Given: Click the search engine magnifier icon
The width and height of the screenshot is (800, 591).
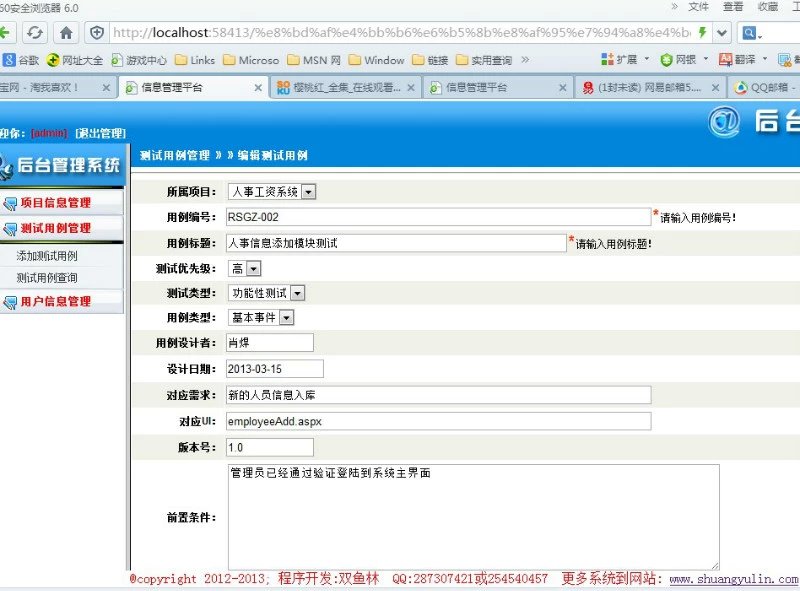Looking at the screenshot, I should click(748, 33).
